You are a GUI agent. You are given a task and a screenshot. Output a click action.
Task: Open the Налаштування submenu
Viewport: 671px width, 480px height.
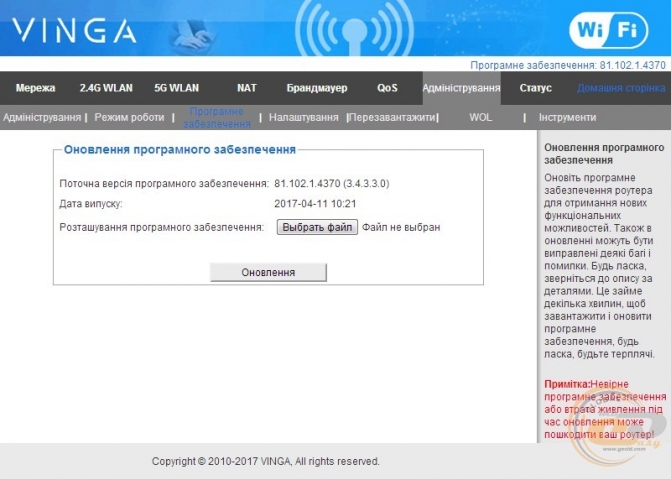coord(303,117)
